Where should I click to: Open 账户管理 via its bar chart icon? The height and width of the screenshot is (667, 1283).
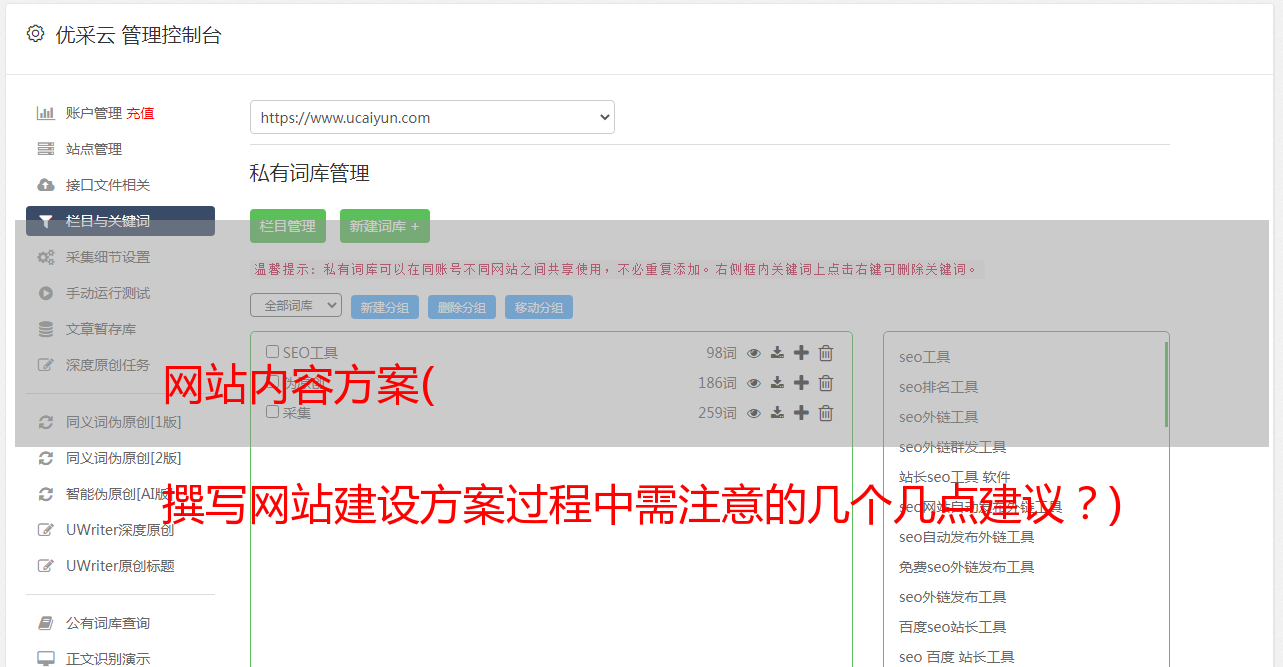click(45, 113)
